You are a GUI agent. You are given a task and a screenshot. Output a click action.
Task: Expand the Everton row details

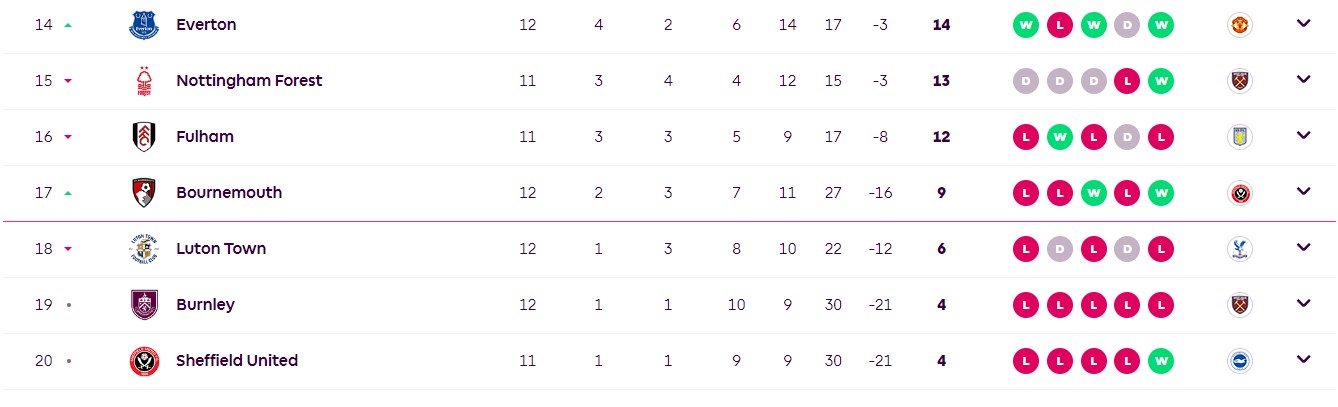pos(1303,24)
